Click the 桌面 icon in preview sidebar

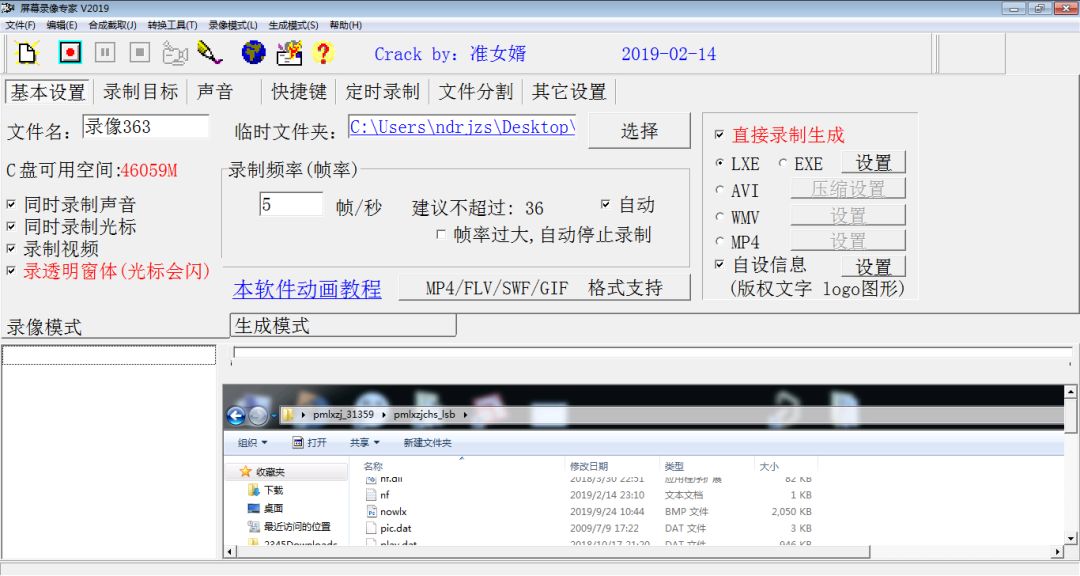pos(253,508)
